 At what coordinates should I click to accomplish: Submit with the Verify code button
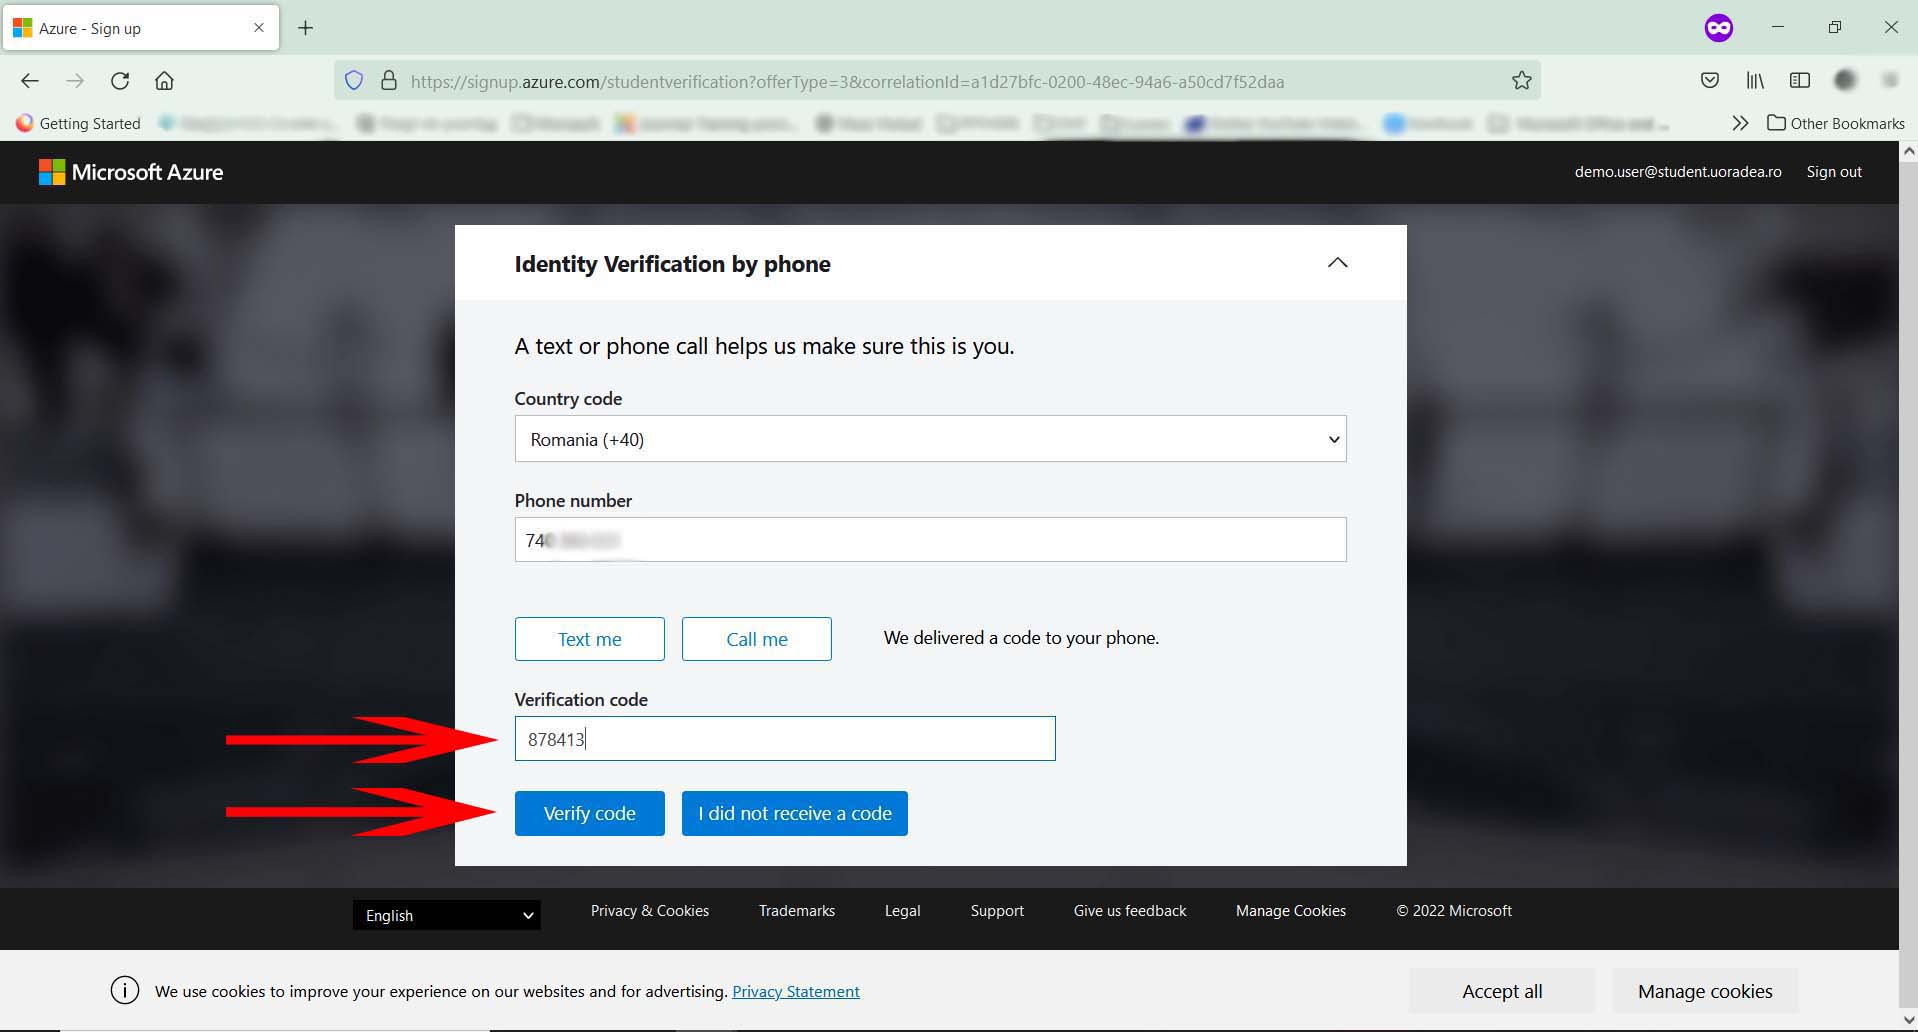(x=589, y=813)
